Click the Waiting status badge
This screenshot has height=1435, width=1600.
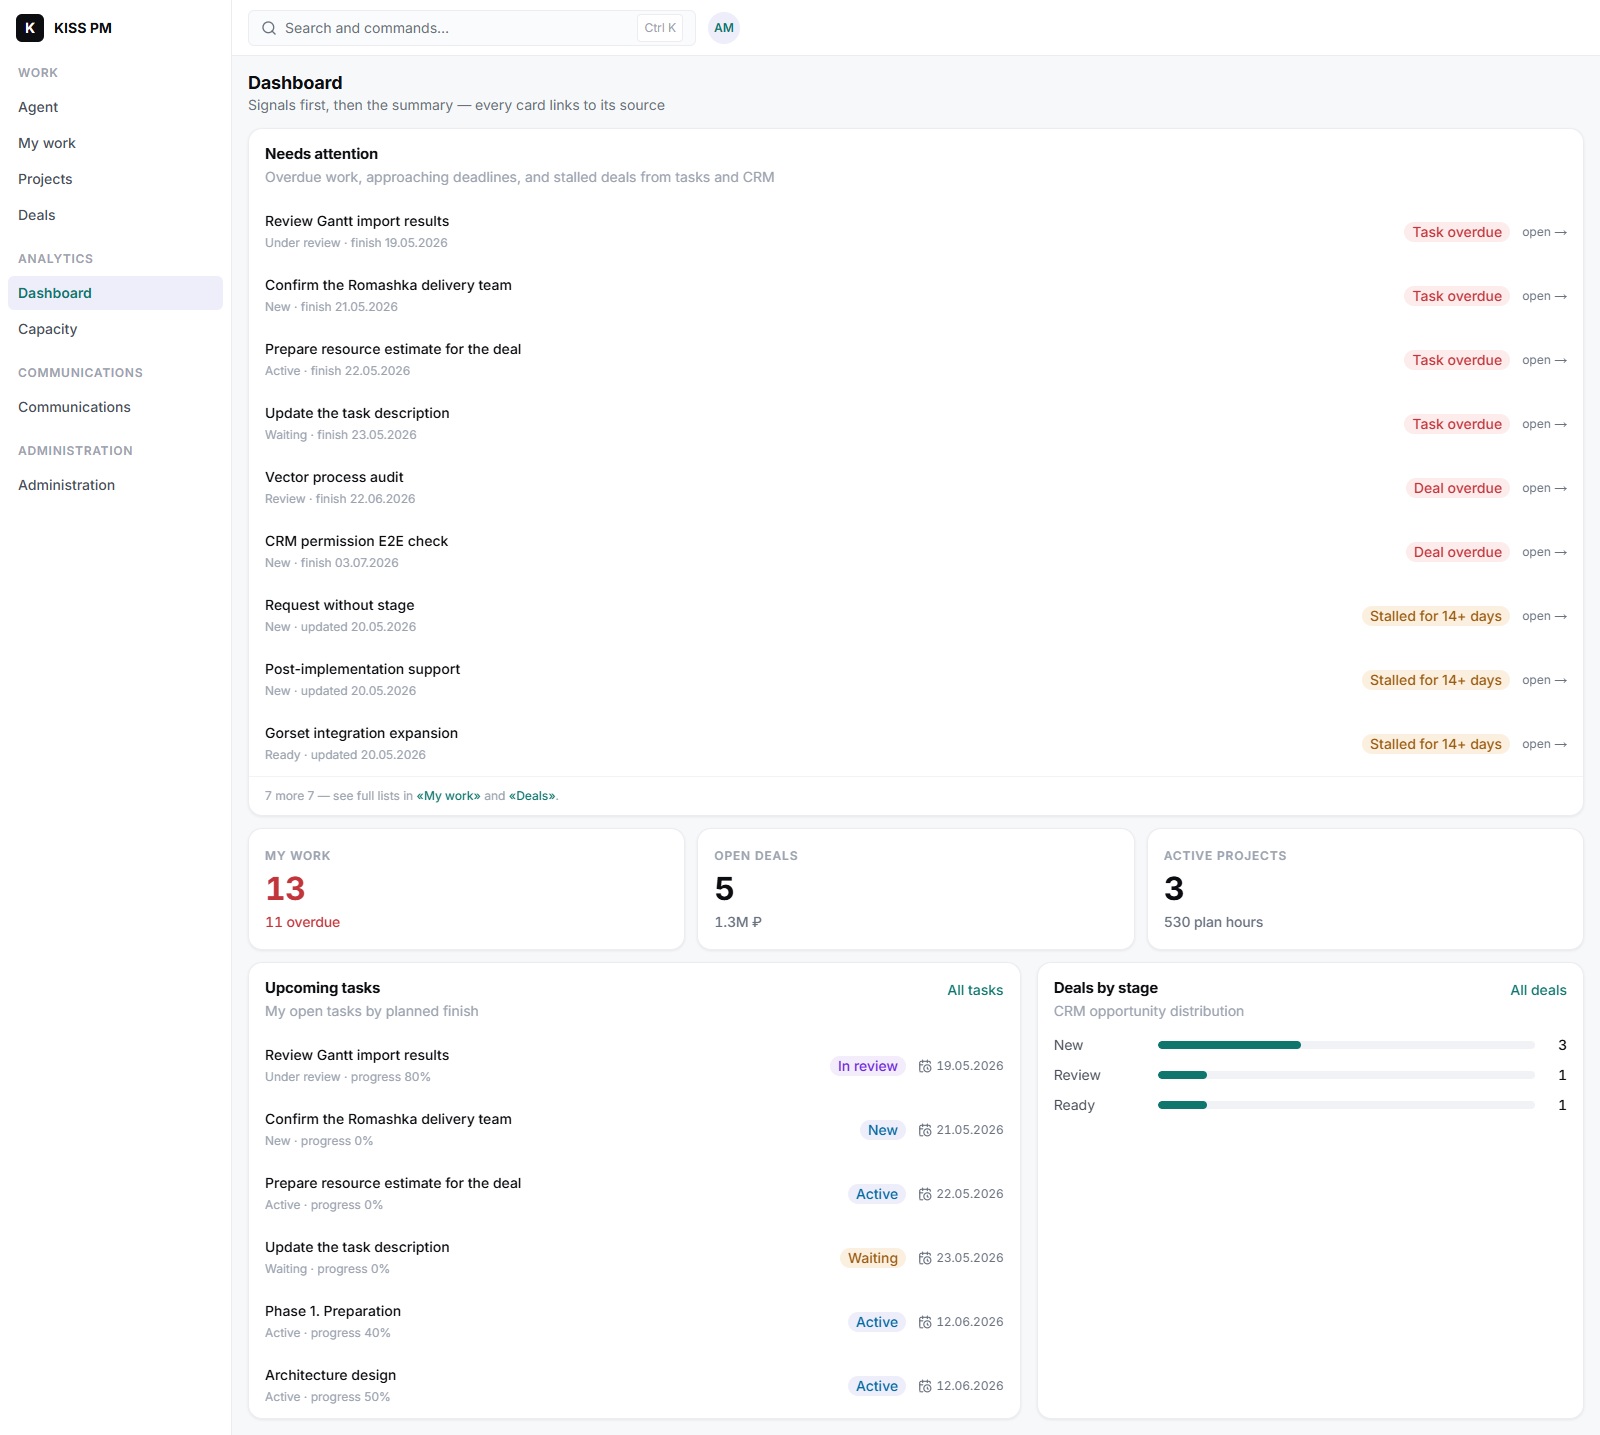click(873, 1258)
